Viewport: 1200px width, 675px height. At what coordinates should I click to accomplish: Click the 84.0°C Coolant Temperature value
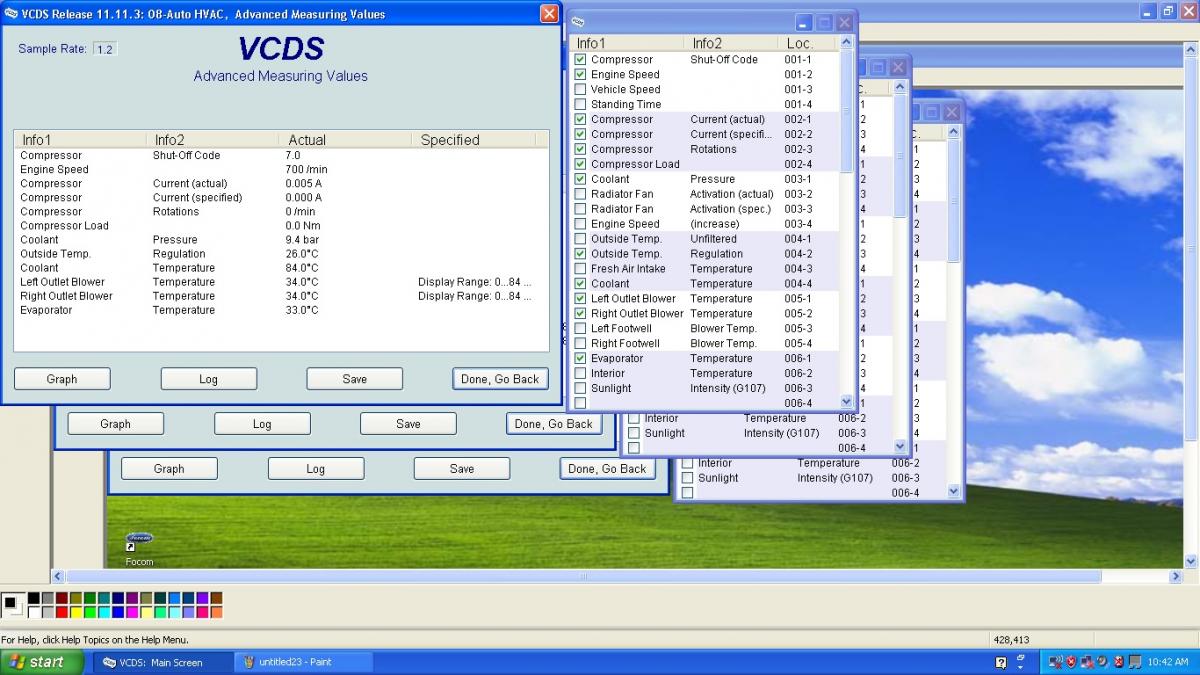tap(302, 267)
